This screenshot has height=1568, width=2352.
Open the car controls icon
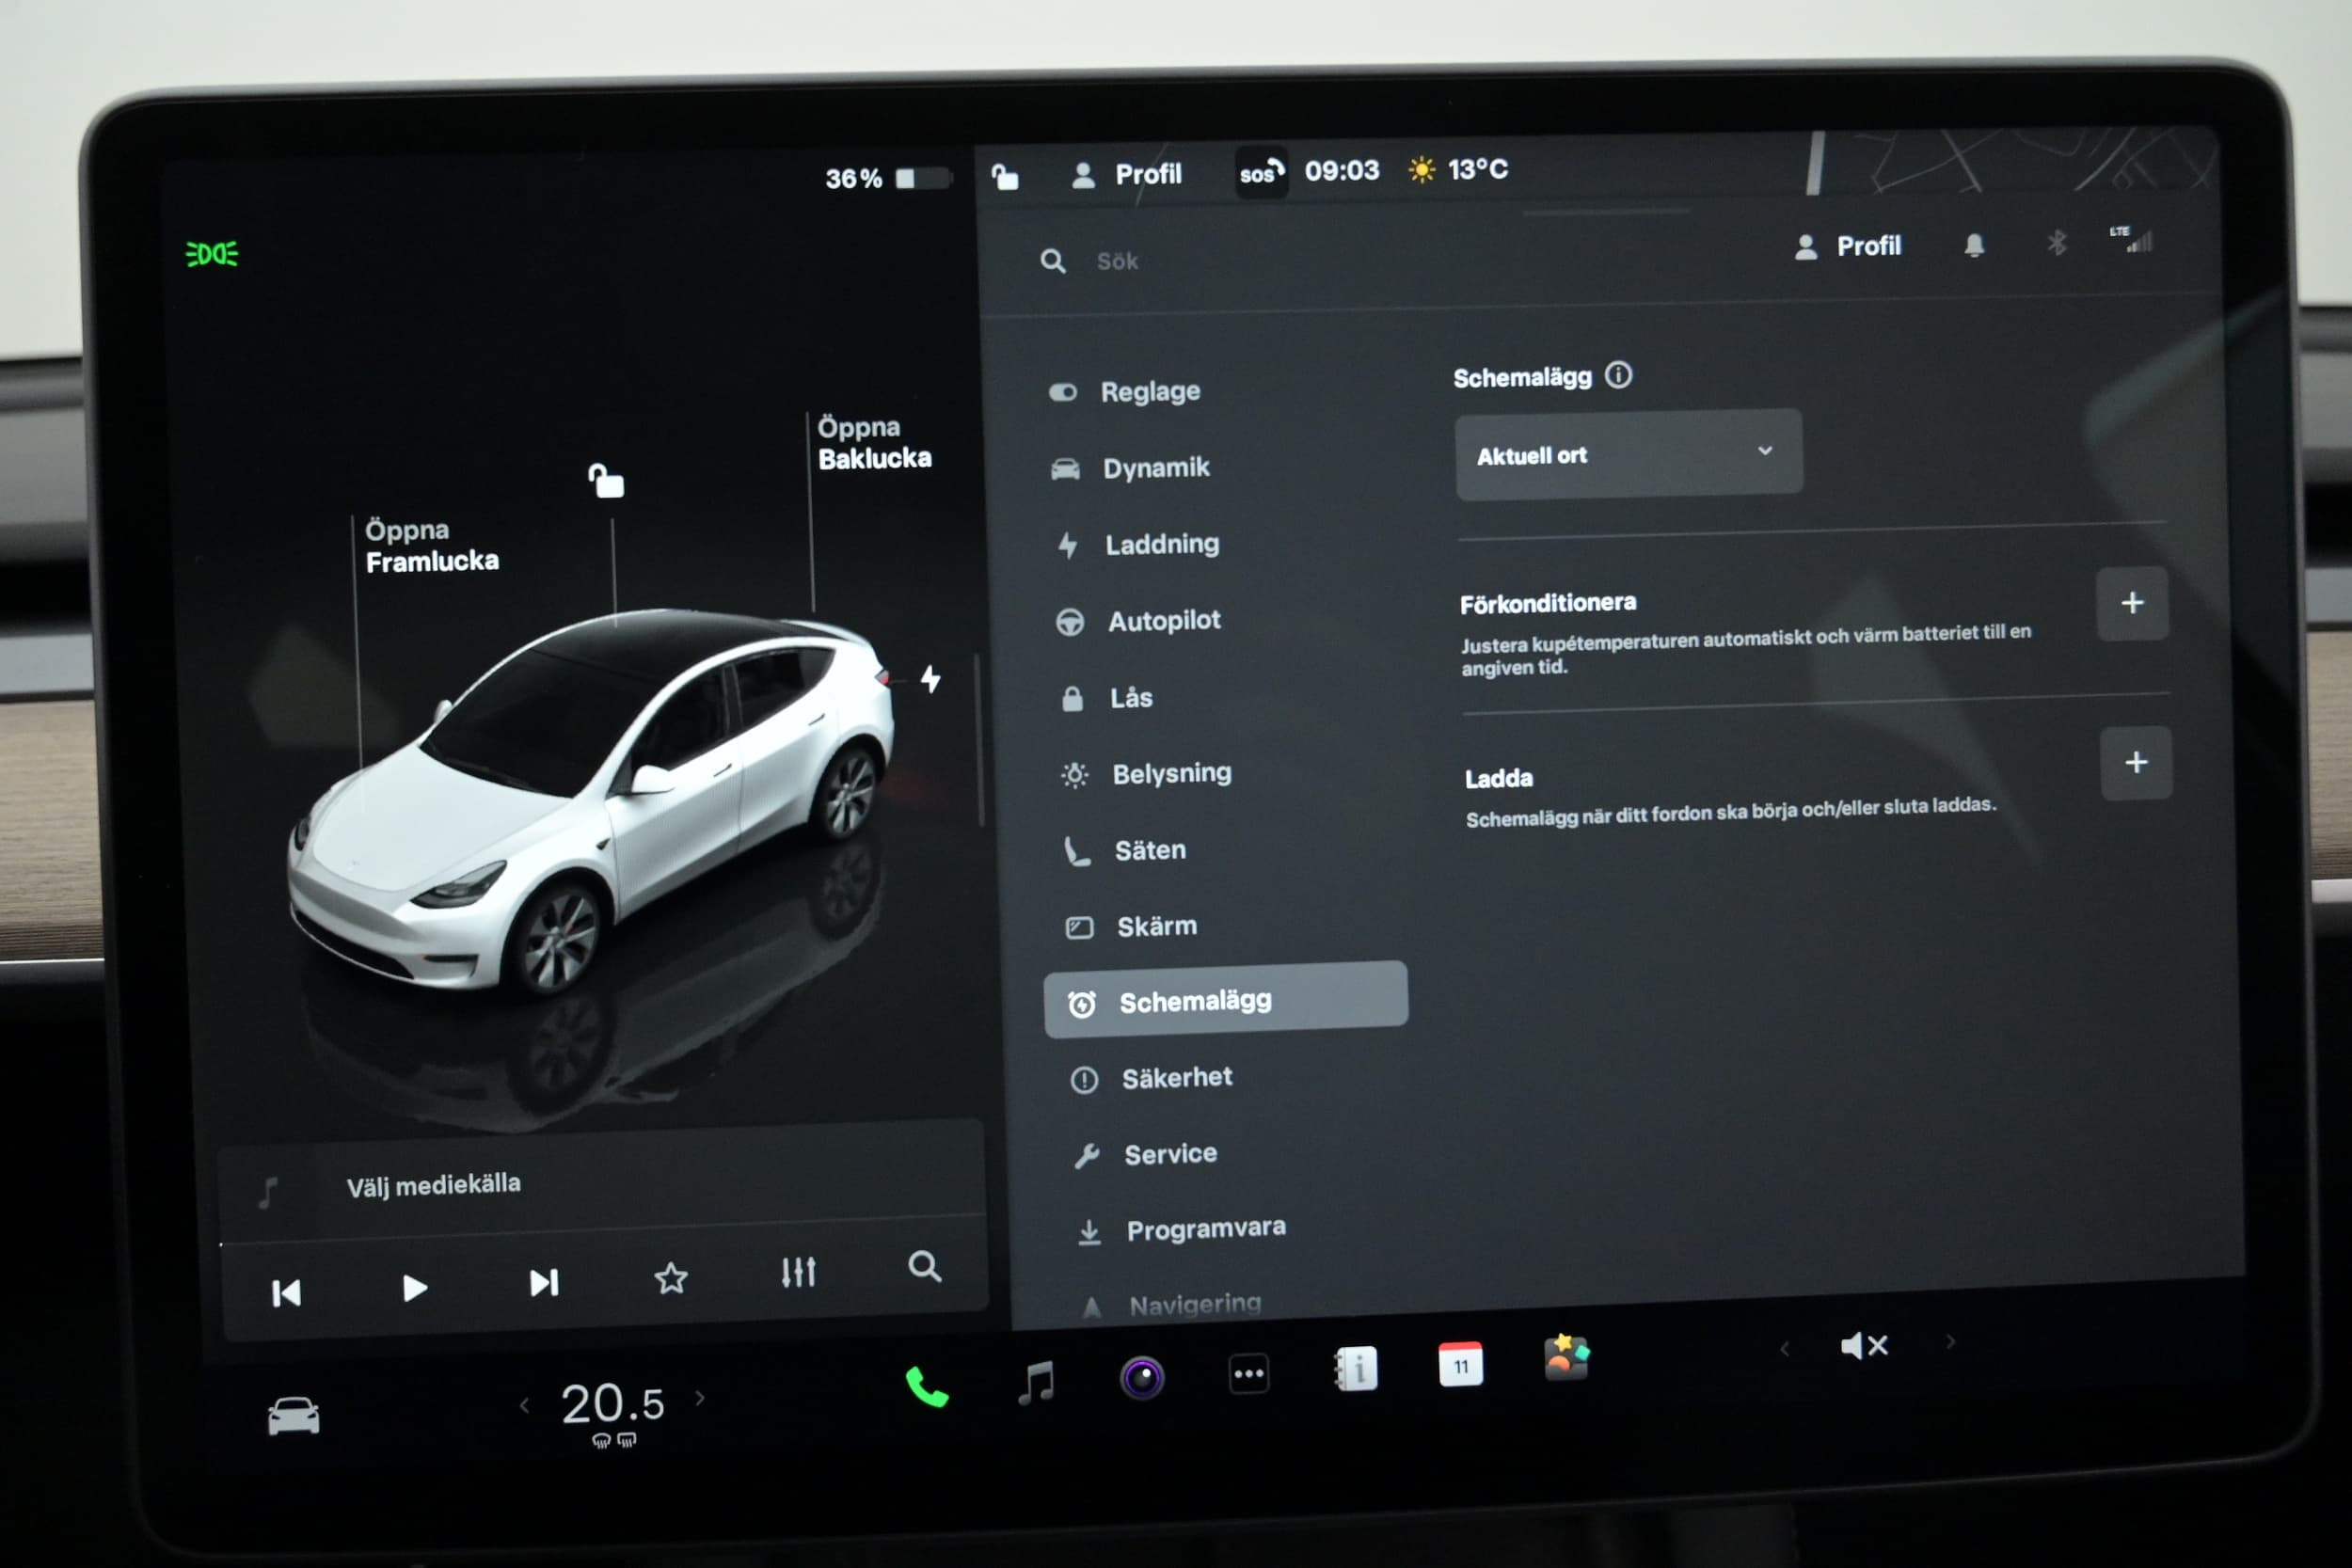click(293, 1416)
